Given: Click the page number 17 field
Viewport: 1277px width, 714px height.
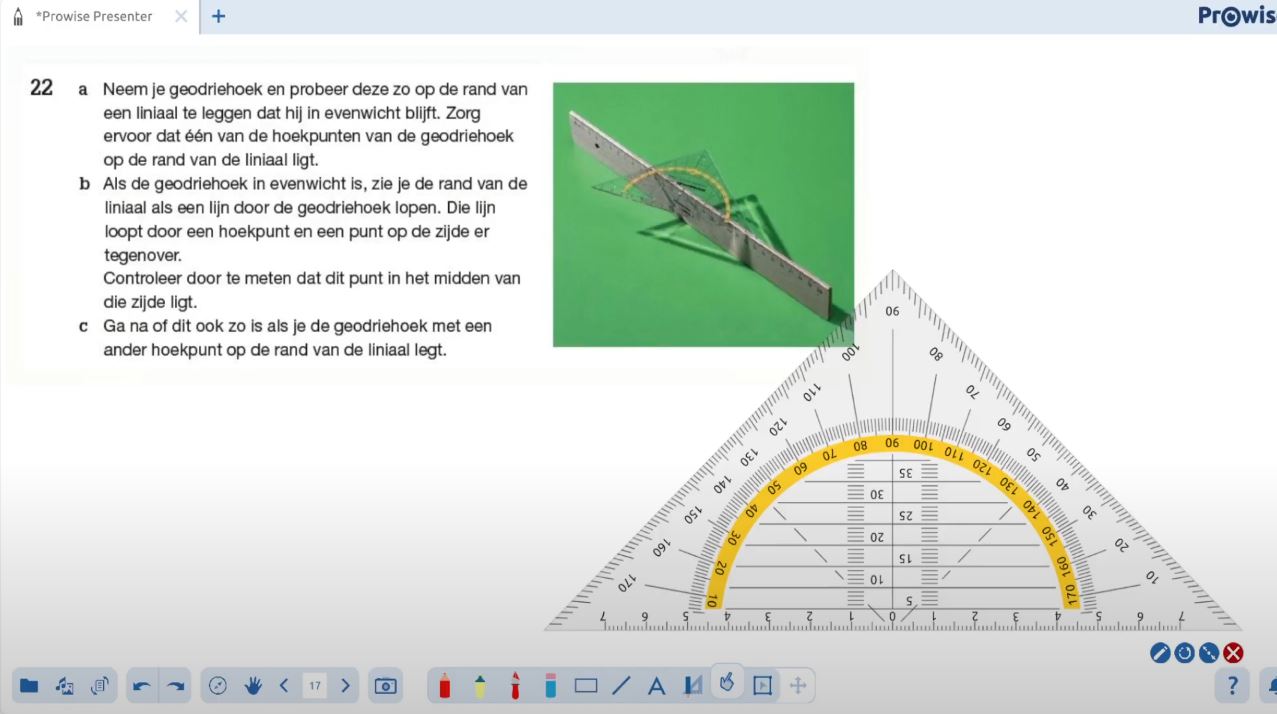Looking at the screenshot, I should 315,686.
